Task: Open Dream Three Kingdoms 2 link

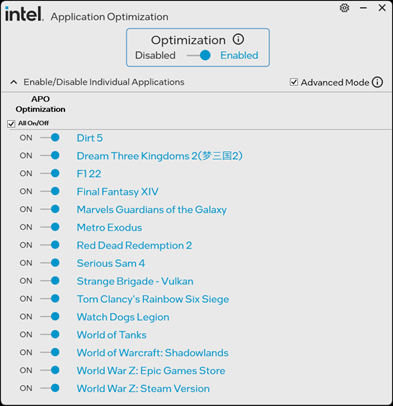Action: tap(160, 156)
